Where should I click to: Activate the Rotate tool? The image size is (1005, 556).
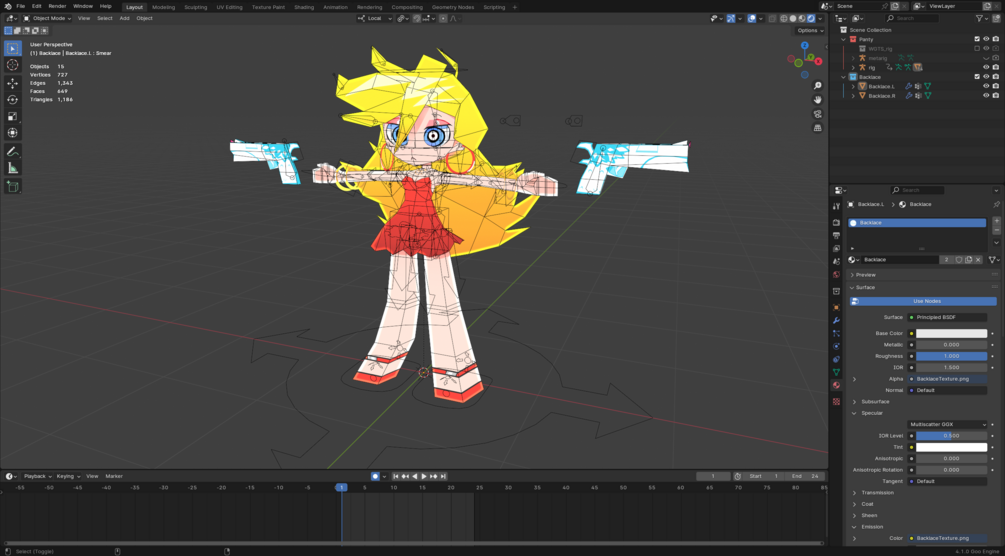tap(12, 99)
